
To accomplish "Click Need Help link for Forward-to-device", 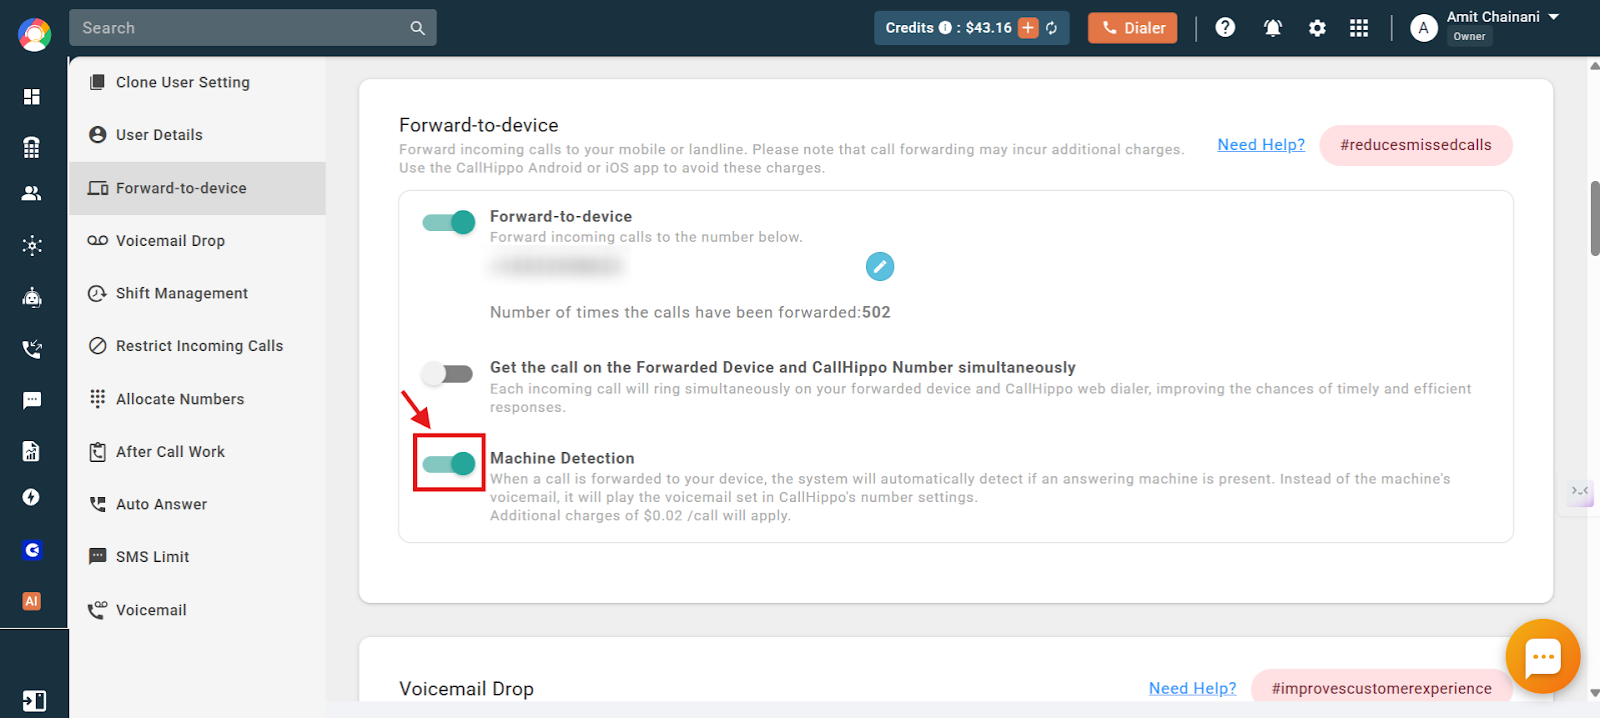I will coord(1261,145).
